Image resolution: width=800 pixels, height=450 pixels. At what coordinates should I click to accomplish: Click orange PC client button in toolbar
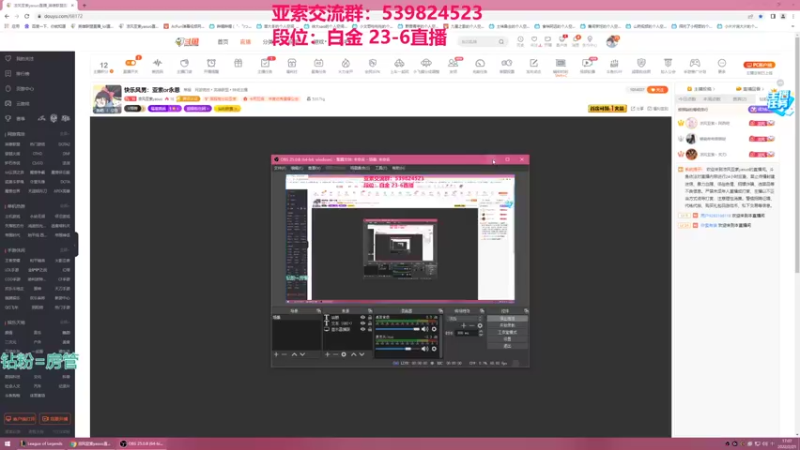click(759, 65)
